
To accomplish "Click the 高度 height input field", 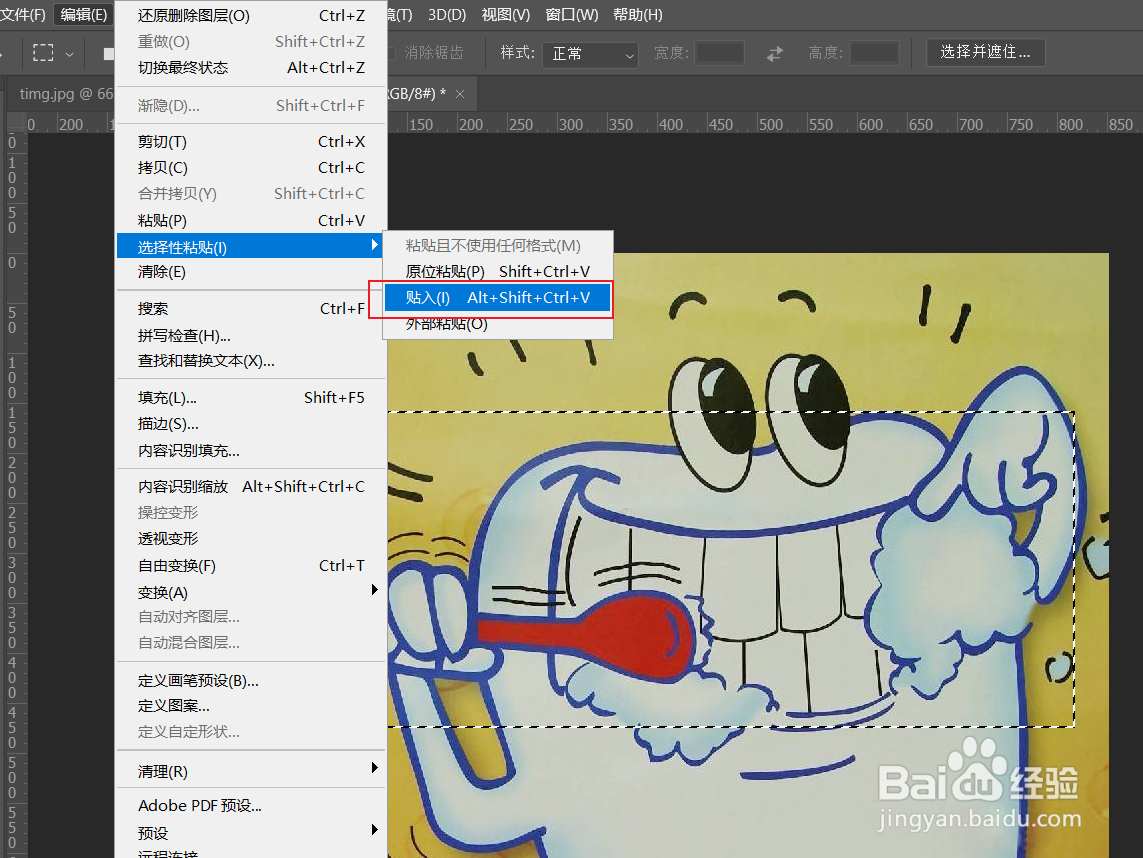I will [875, 53].
